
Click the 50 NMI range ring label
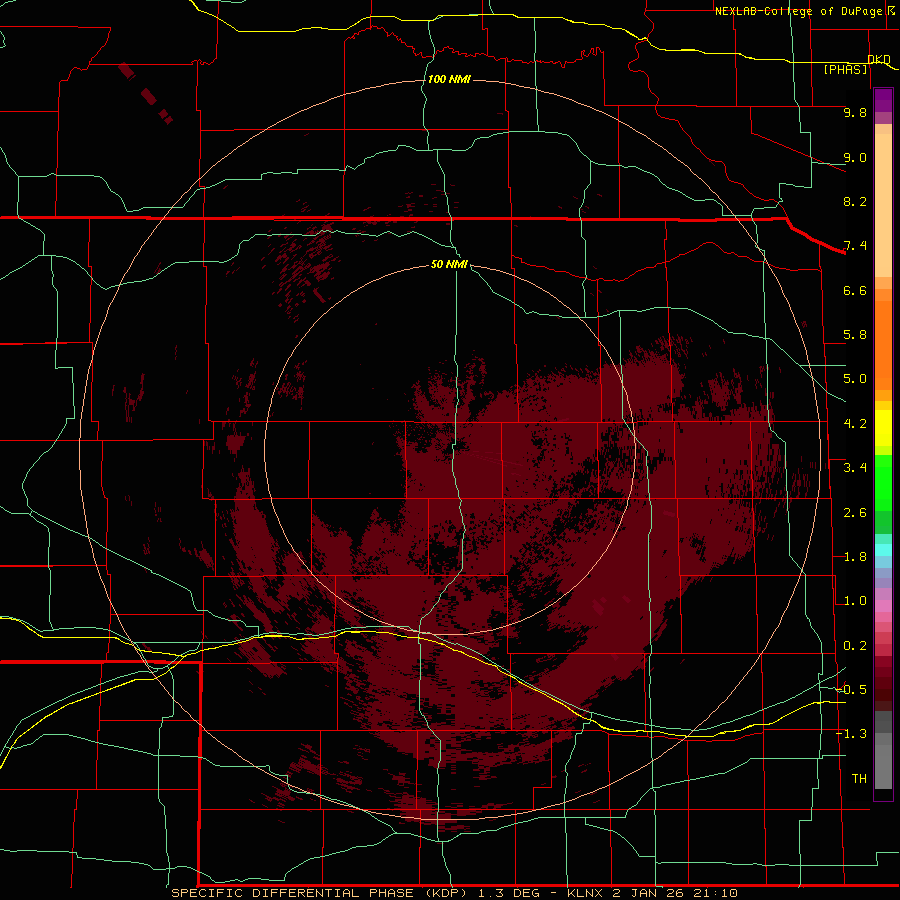(449, 264)
